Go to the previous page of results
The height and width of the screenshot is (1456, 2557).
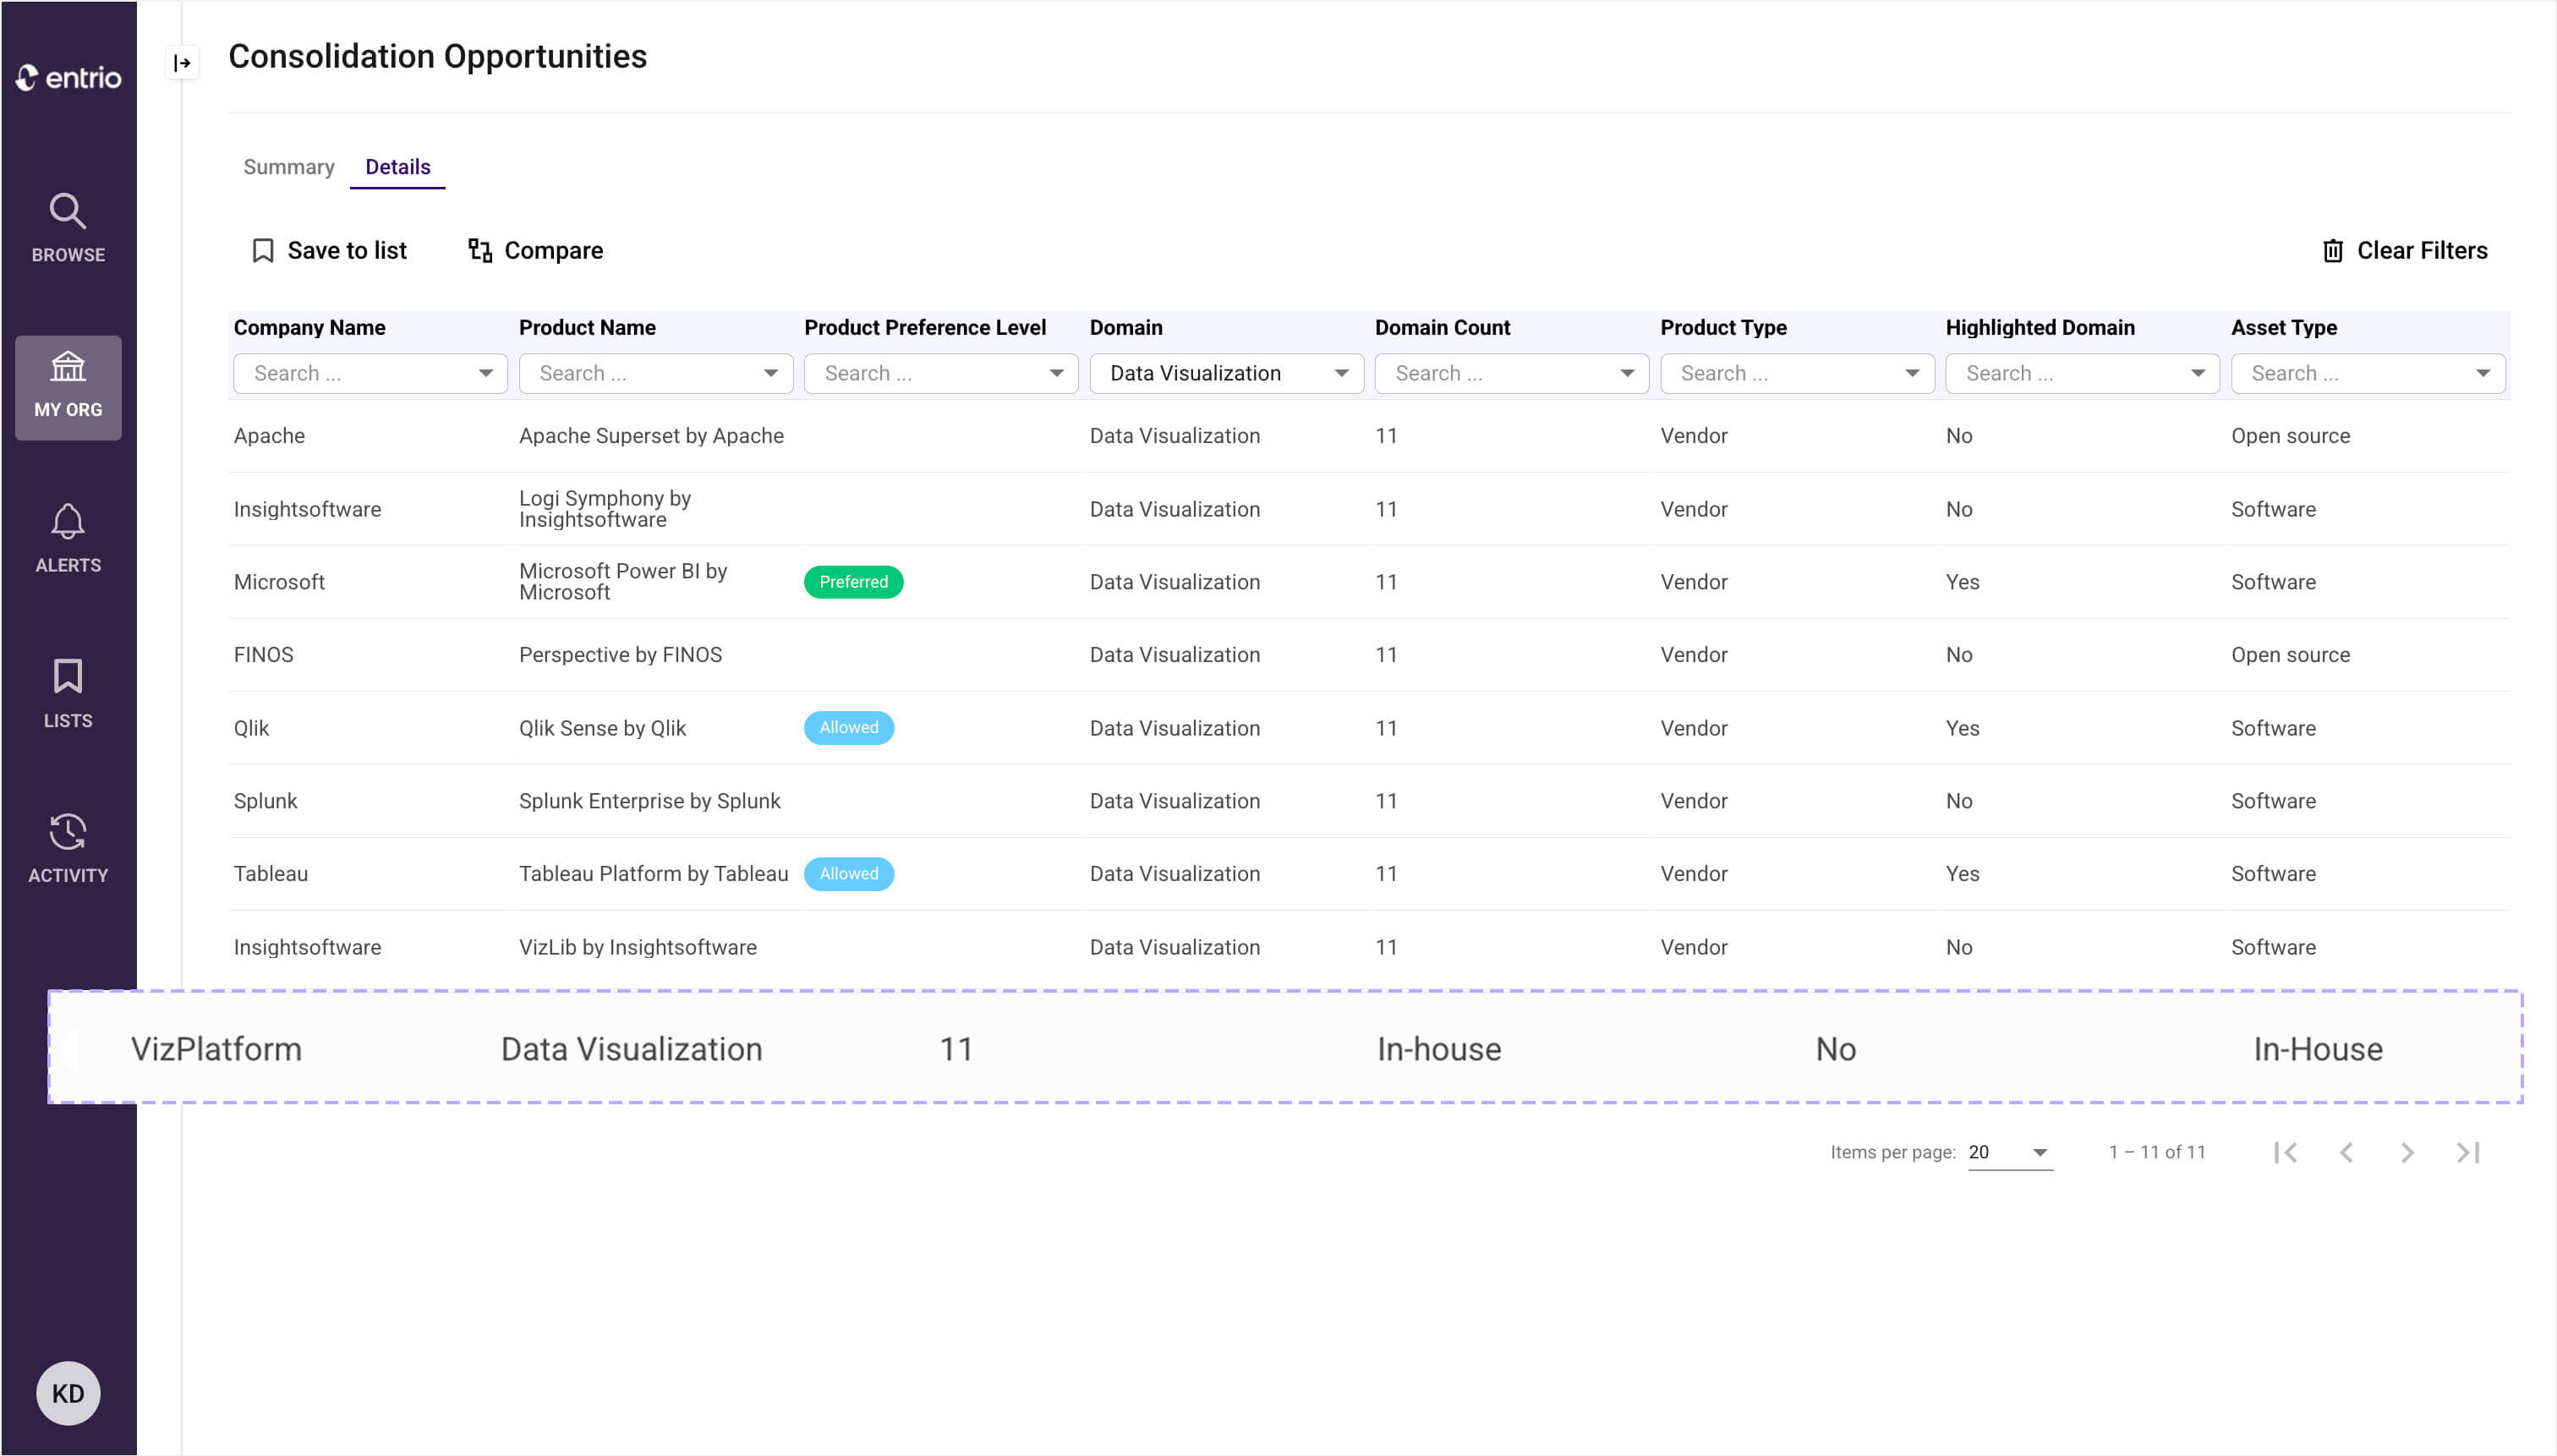(x=2346, y=1152)
